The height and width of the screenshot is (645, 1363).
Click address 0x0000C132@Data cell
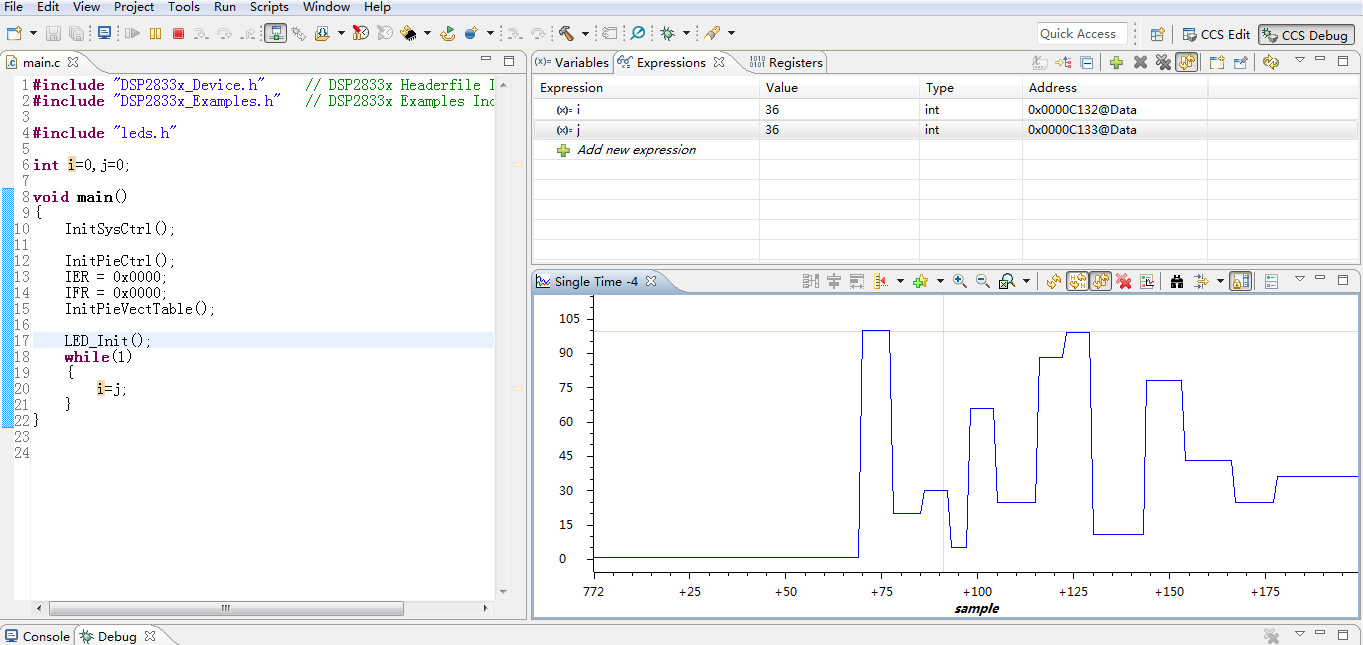[x=1082, y=109]
